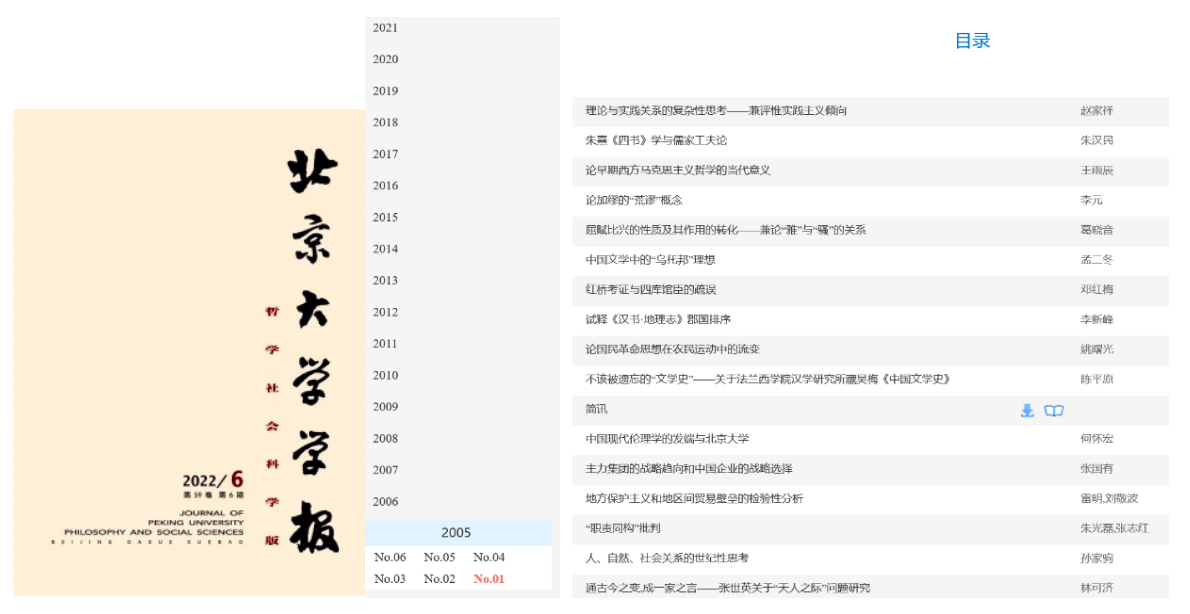Open the 简讯 article in the online reader
The width and height of the screenshot is (1190, 614).
1054,409
